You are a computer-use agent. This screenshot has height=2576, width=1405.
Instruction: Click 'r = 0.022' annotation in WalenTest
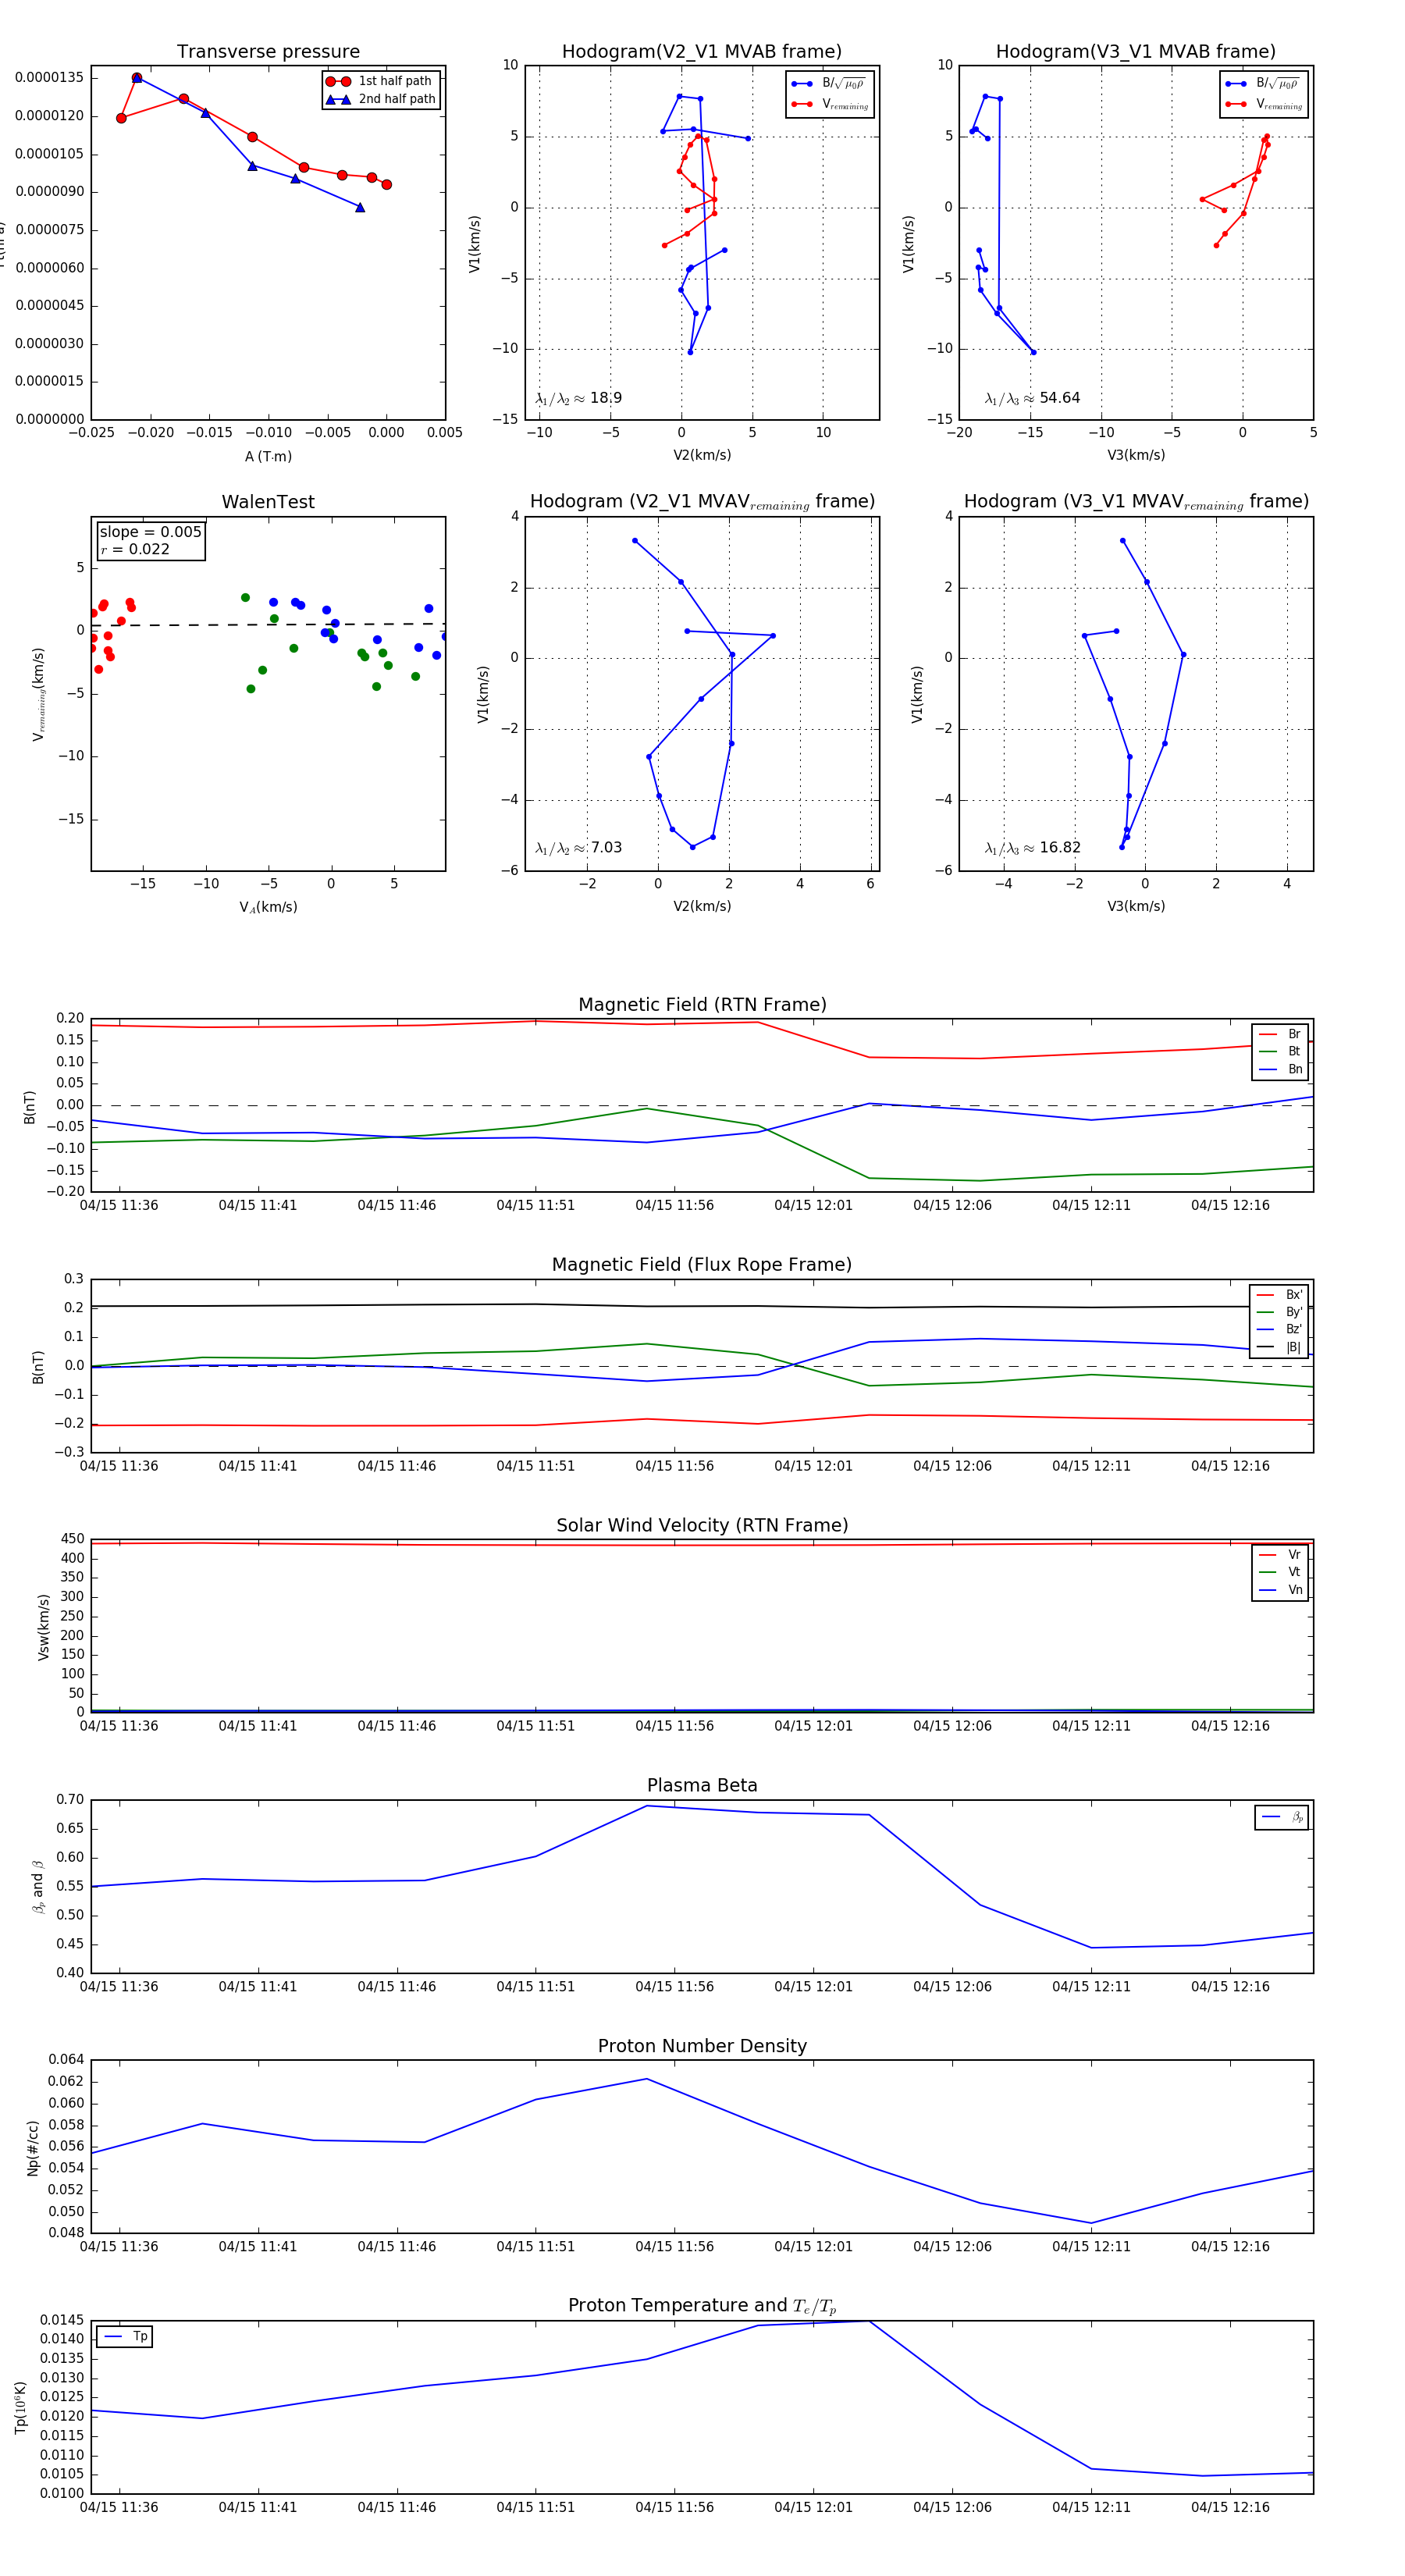135,549
